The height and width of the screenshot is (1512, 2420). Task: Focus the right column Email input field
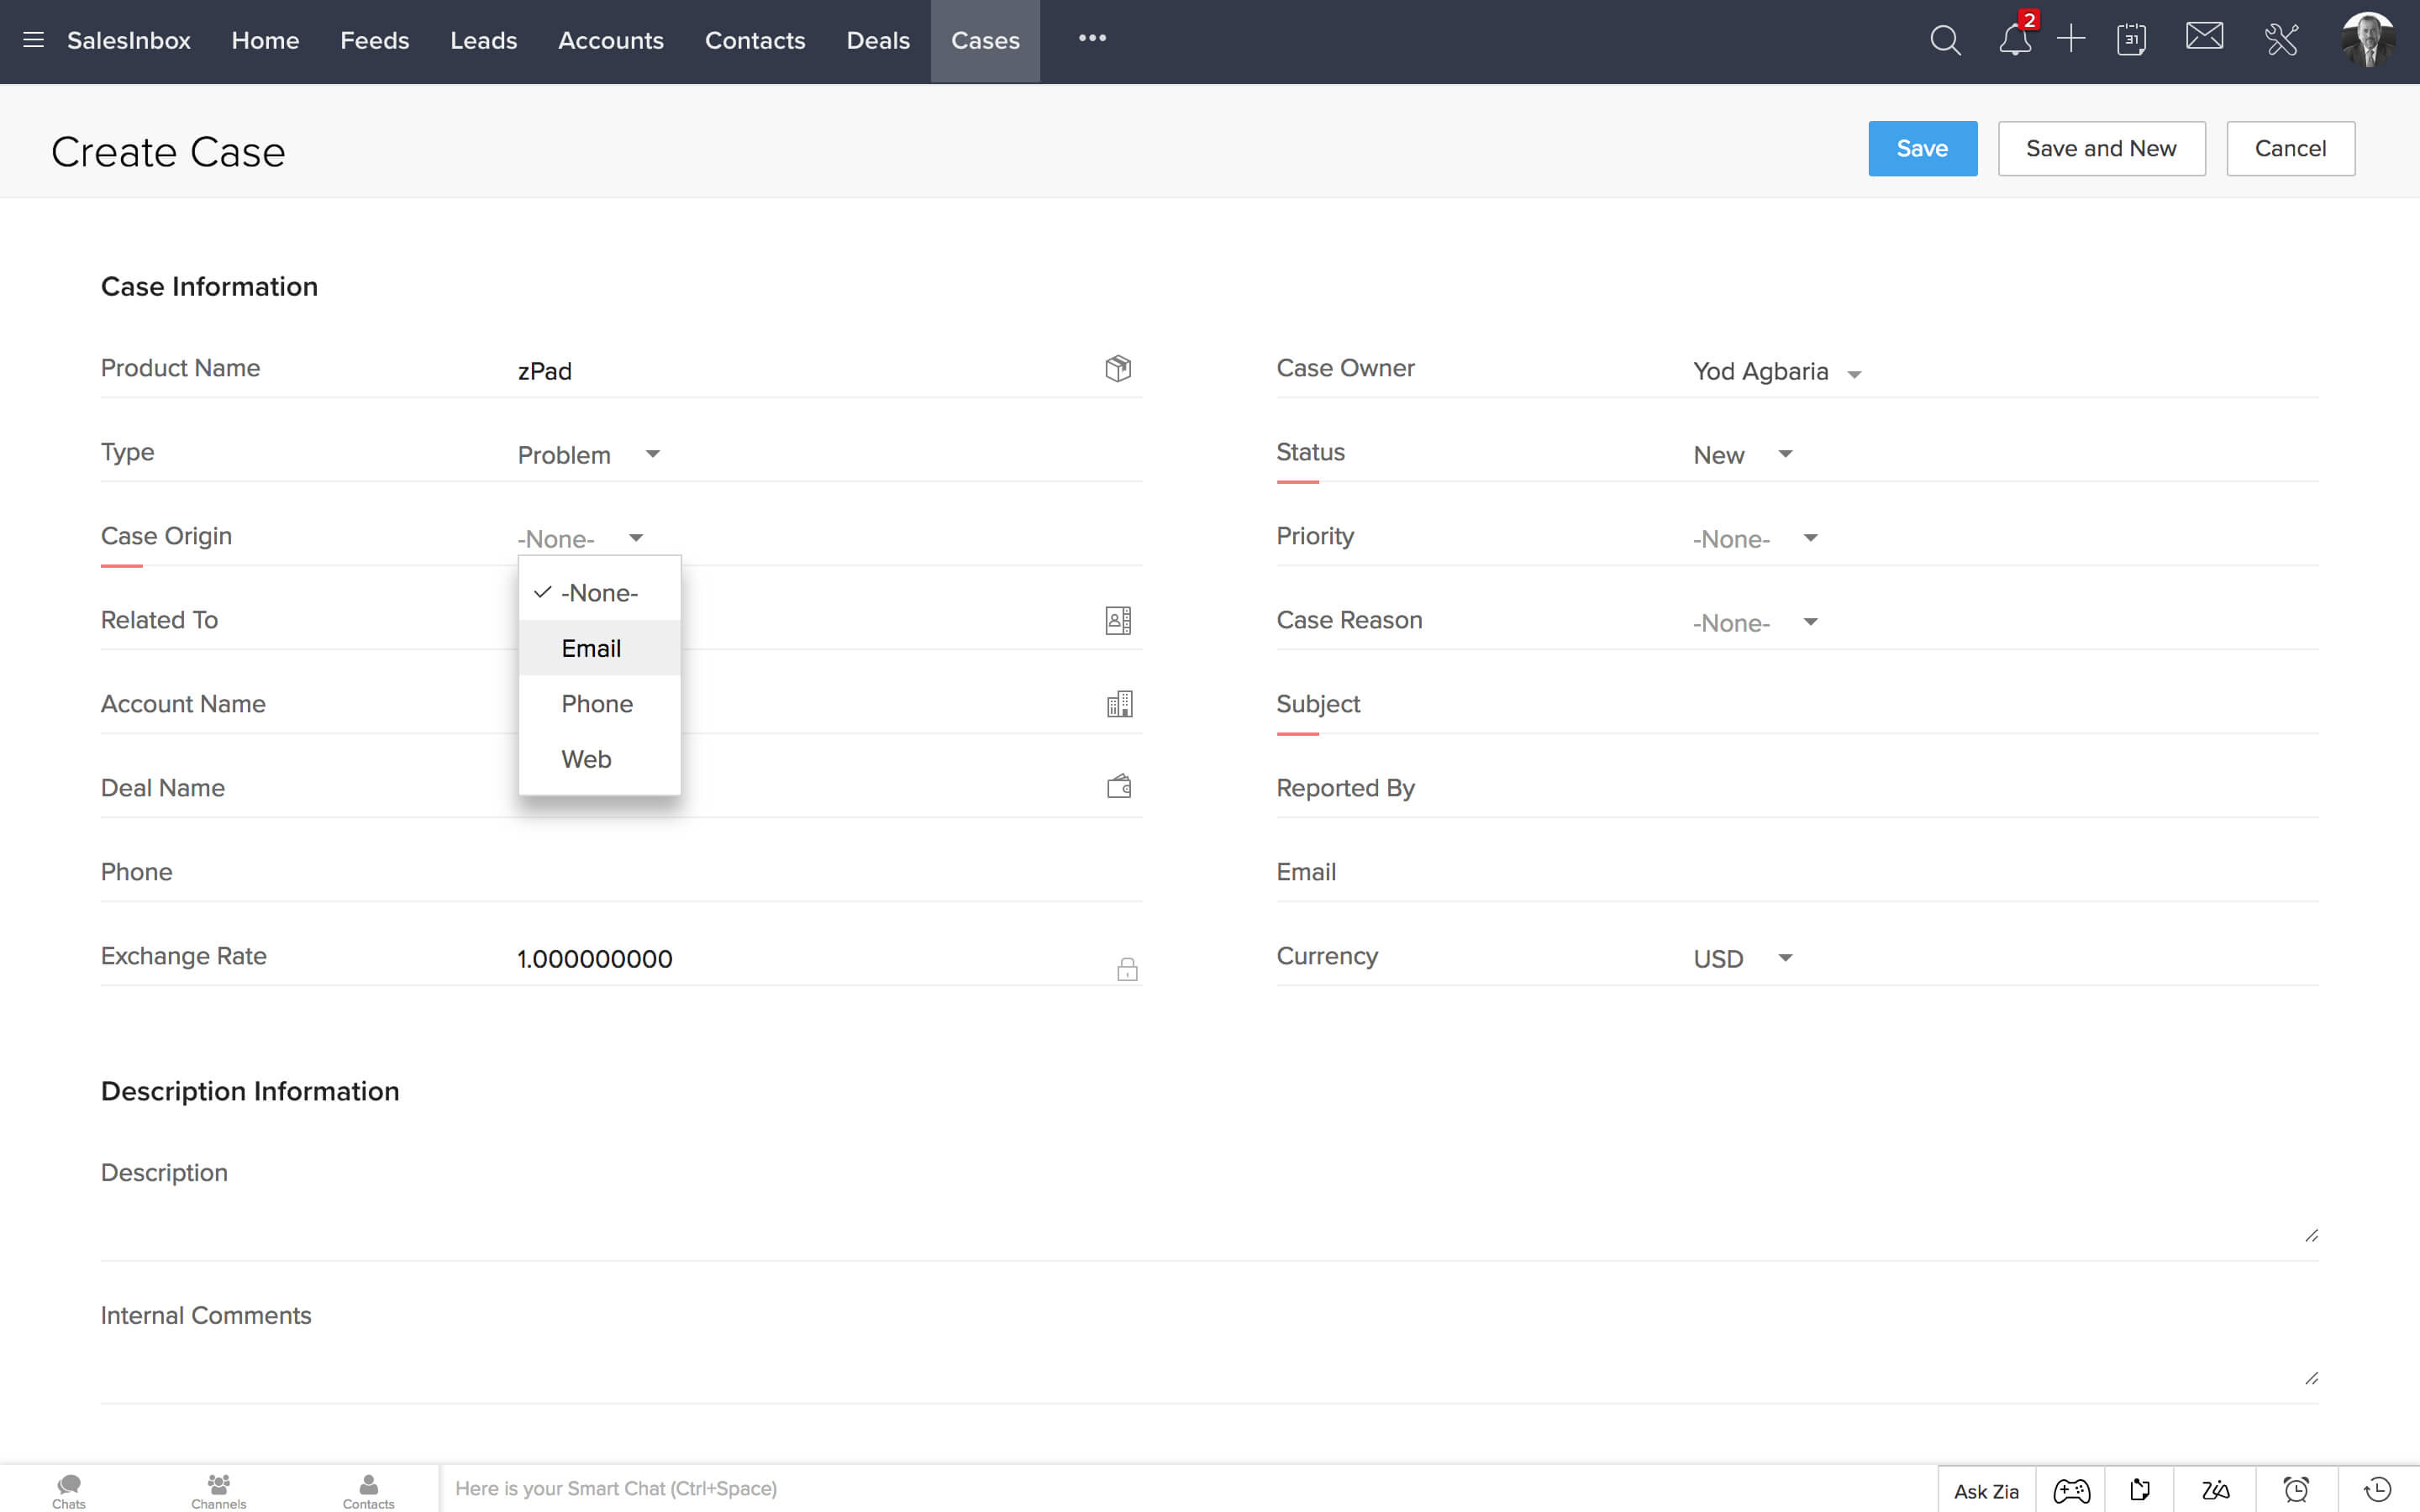pyautogui.click(x=2005, y=873)
